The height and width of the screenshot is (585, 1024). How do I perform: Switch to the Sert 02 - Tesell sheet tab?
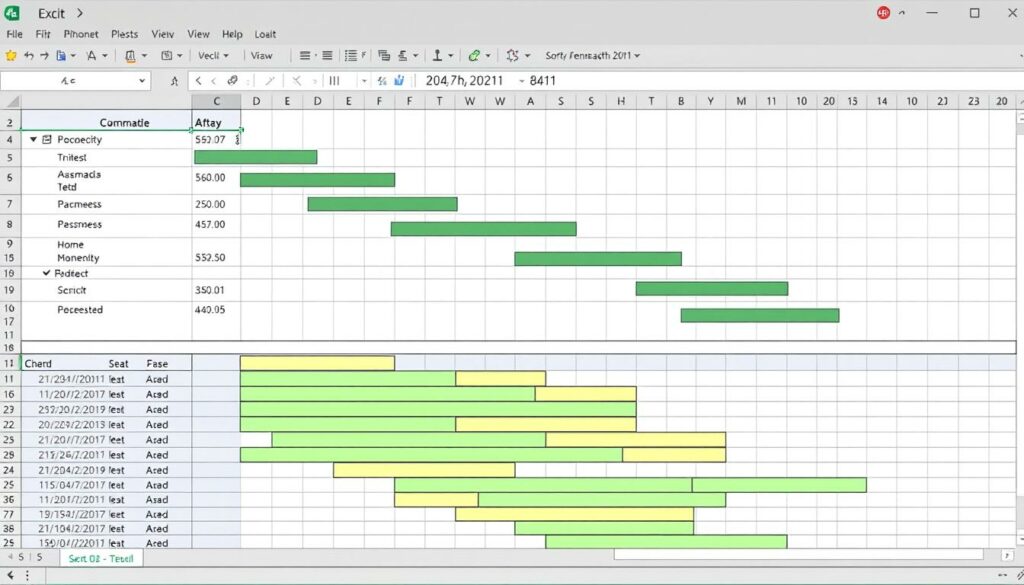[x=101, y=558]
